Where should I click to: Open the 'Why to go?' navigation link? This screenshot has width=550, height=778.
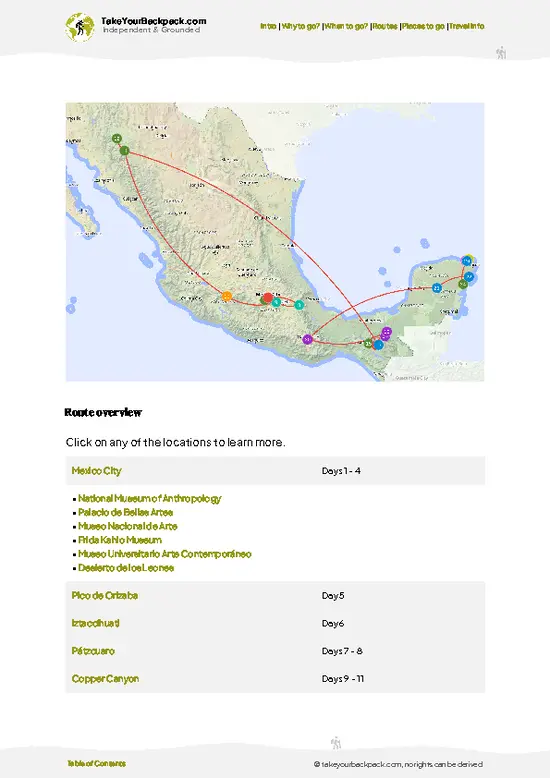point(301,26)
